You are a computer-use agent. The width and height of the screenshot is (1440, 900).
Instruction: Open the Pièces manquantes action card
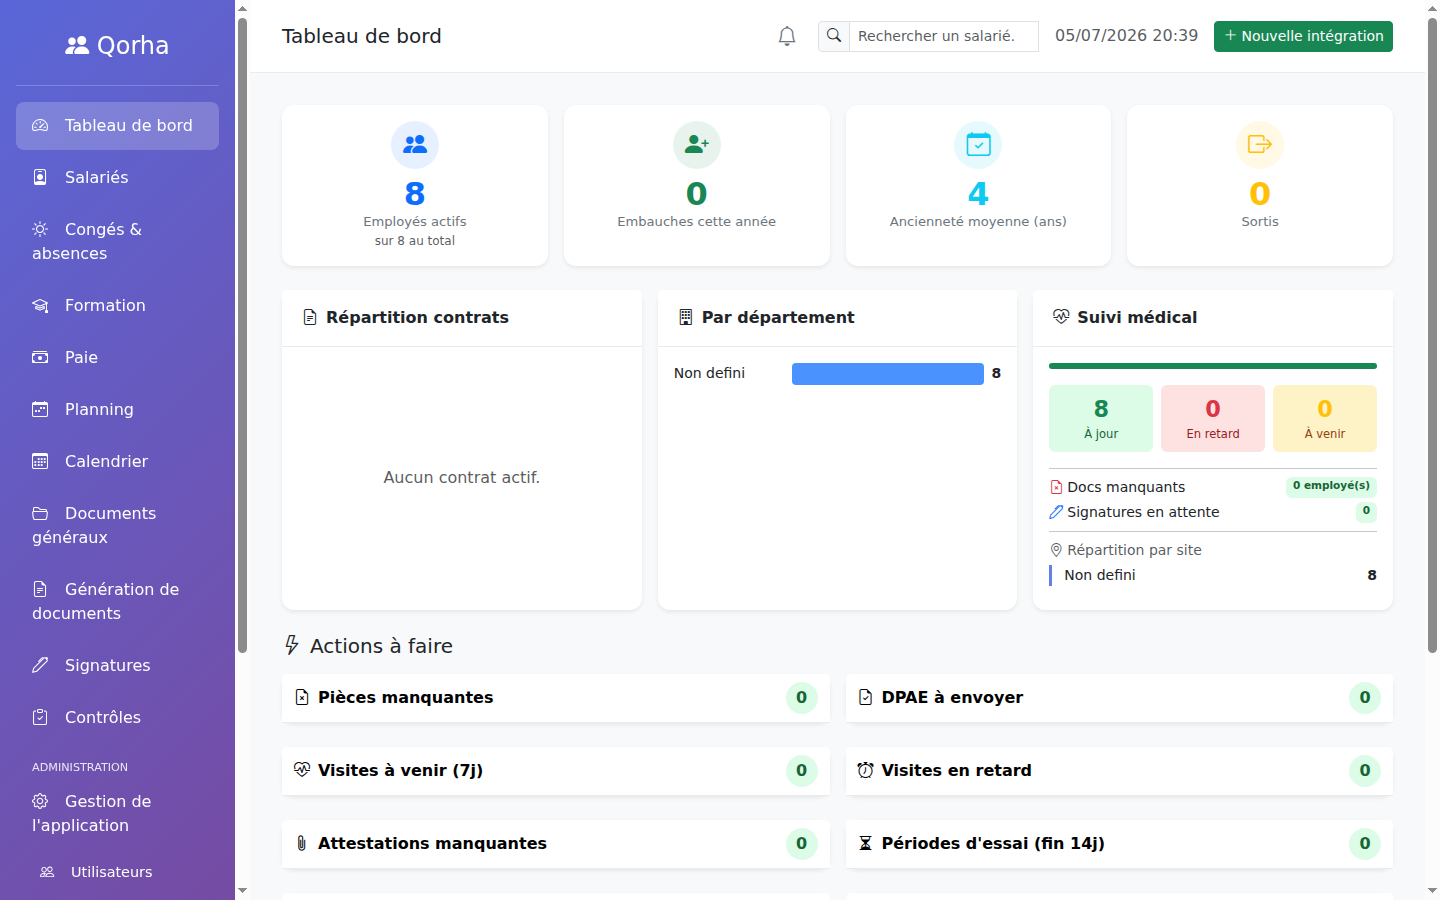556,698
